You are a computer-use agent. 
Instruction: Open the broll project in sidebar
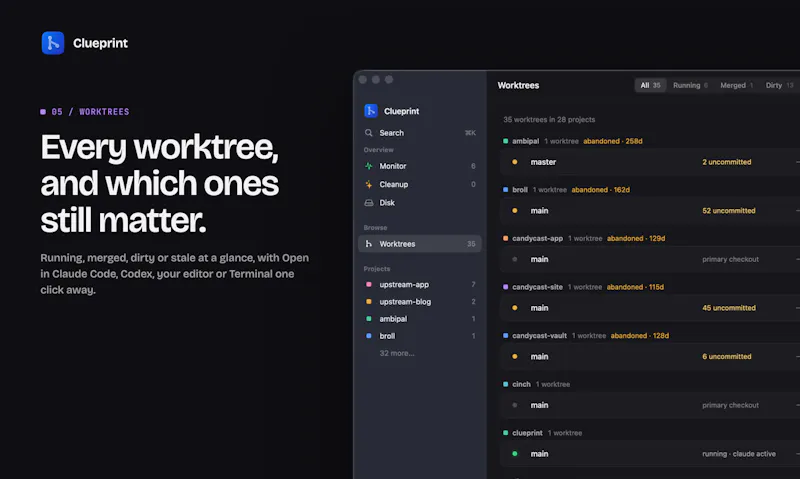[x=420, y=336]
